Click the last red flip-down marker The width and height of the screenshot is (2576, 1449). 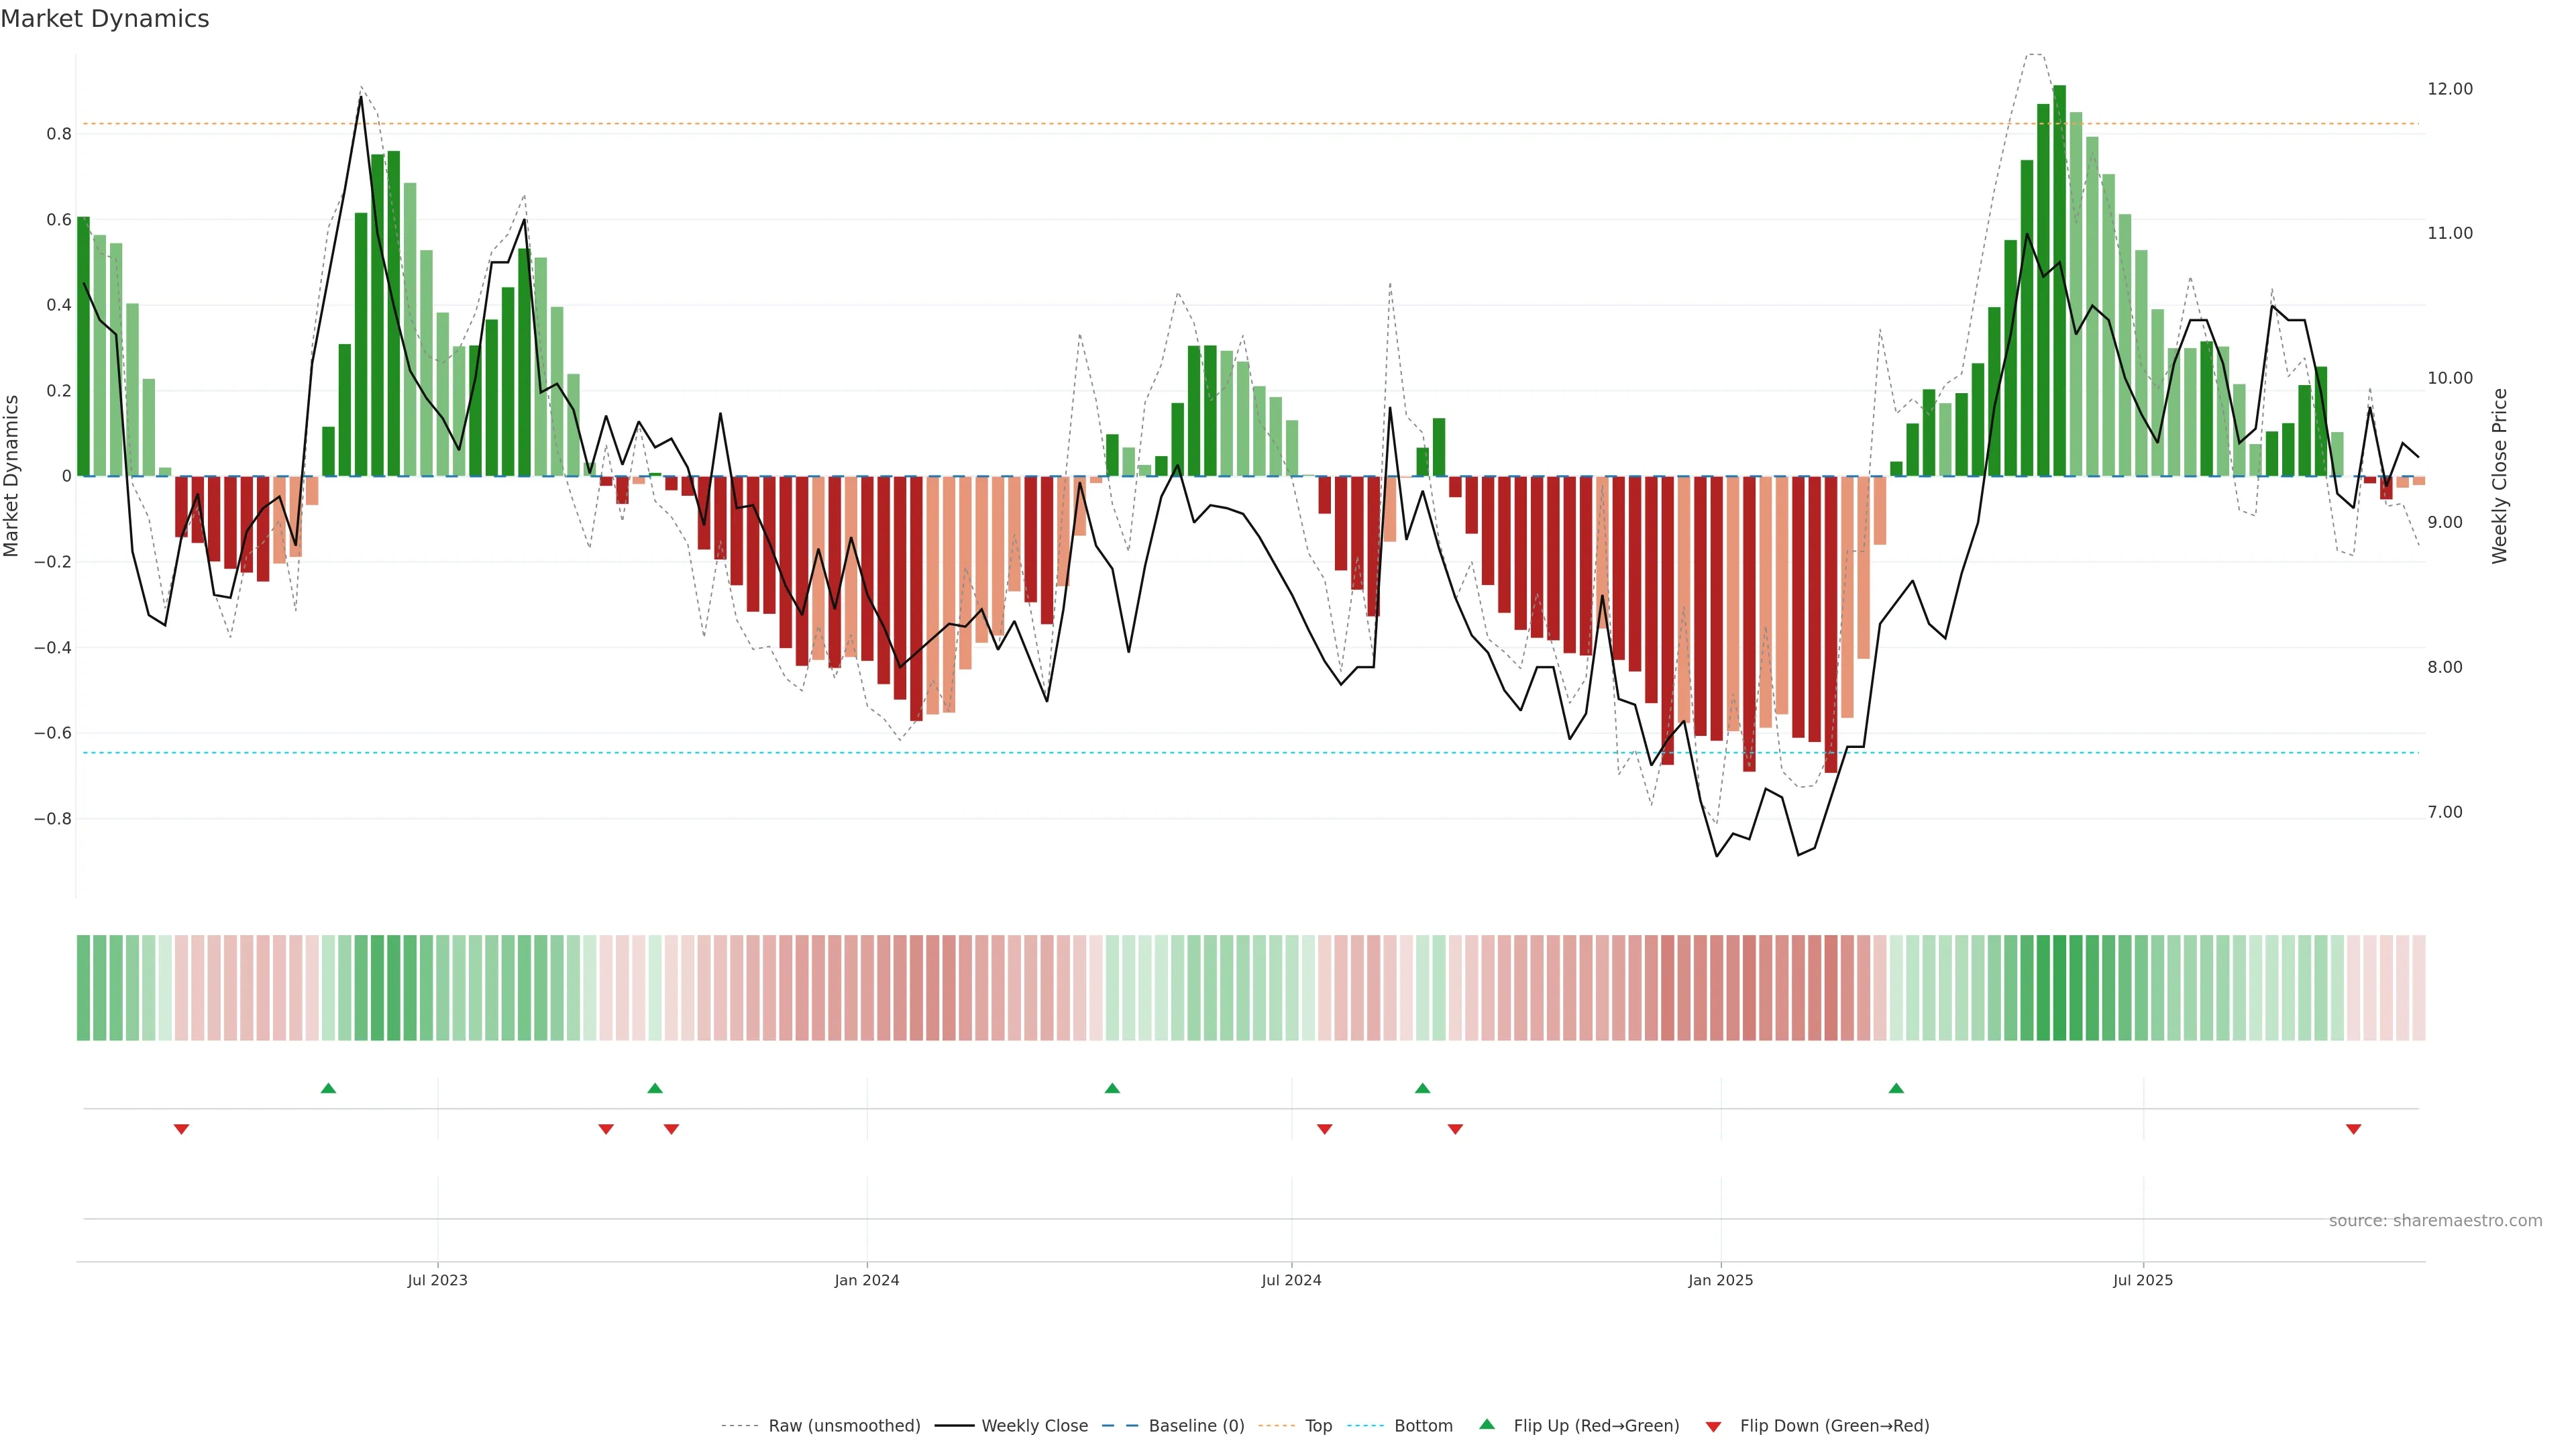(2353, 1129)
